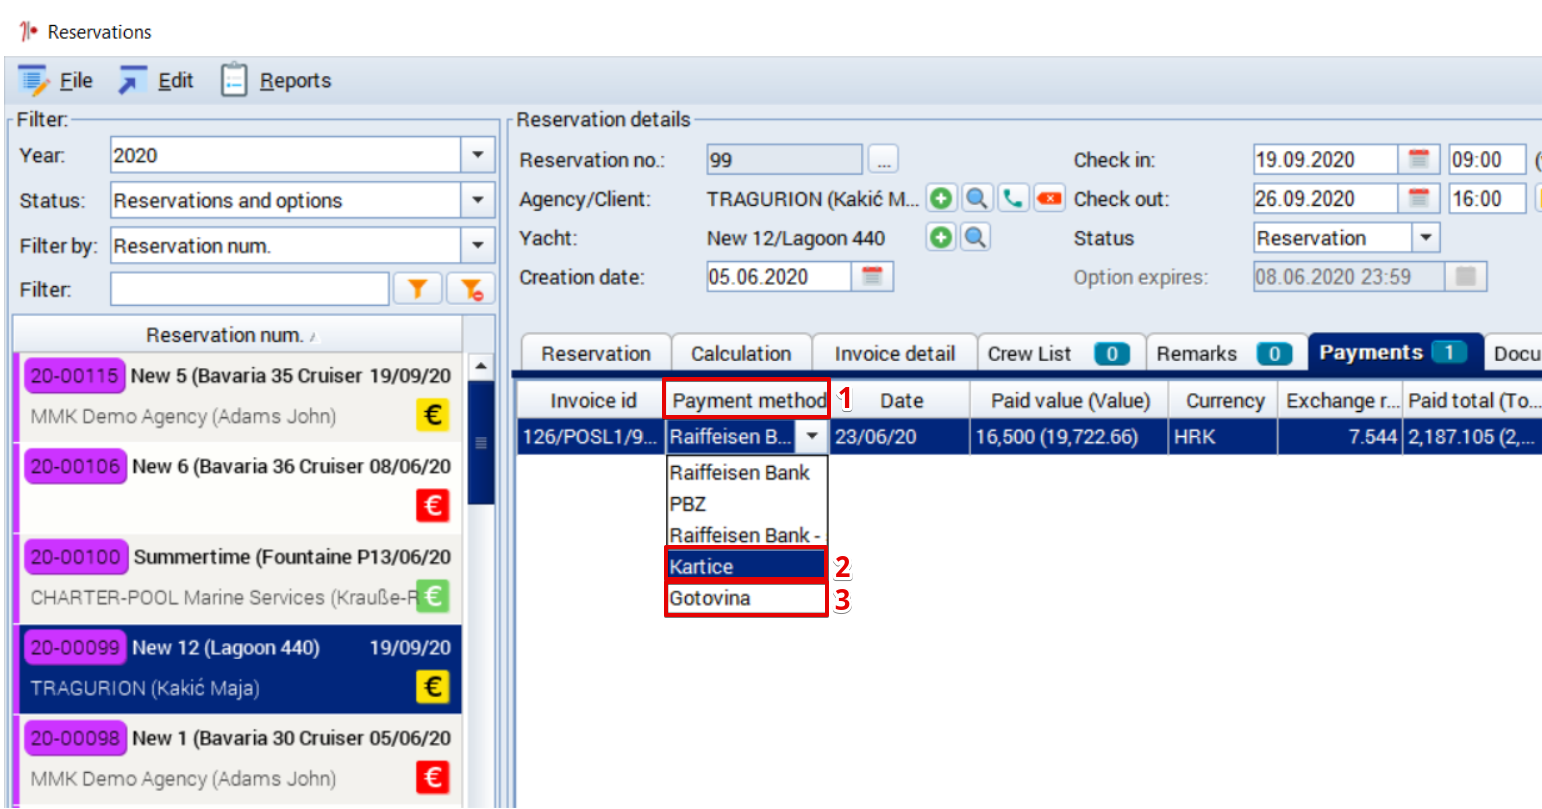
Task: Click green euro icon on reservation 20-00100
Action: coord(433,596)
